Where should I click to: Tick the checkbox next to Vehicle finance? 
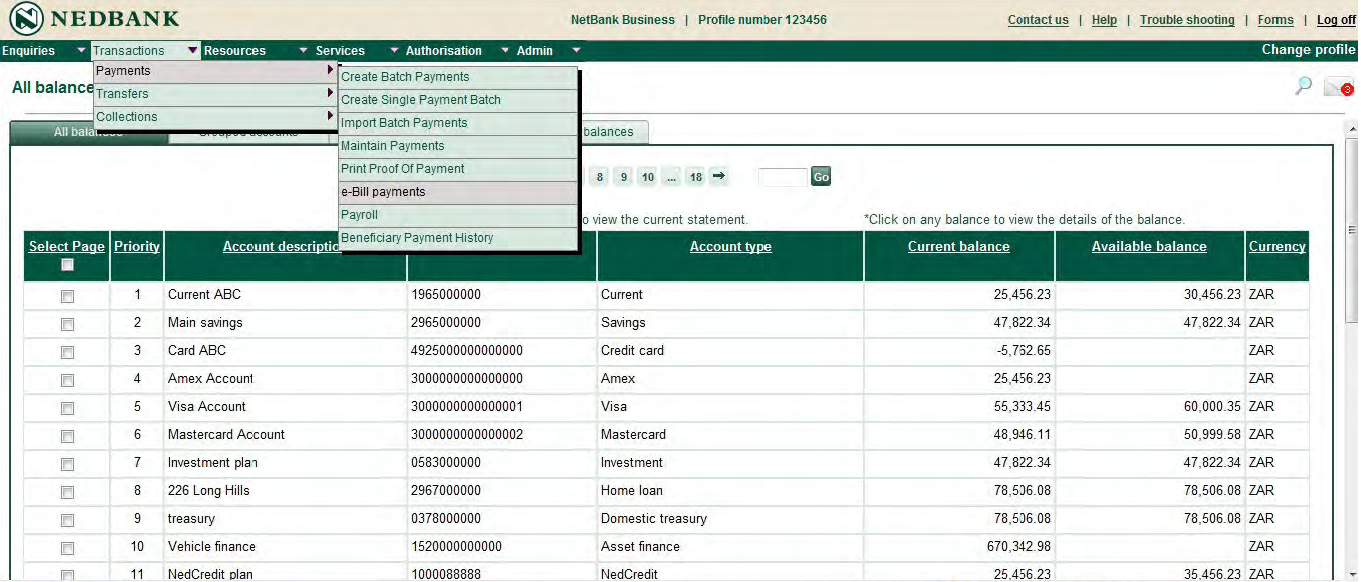point(66,547)
